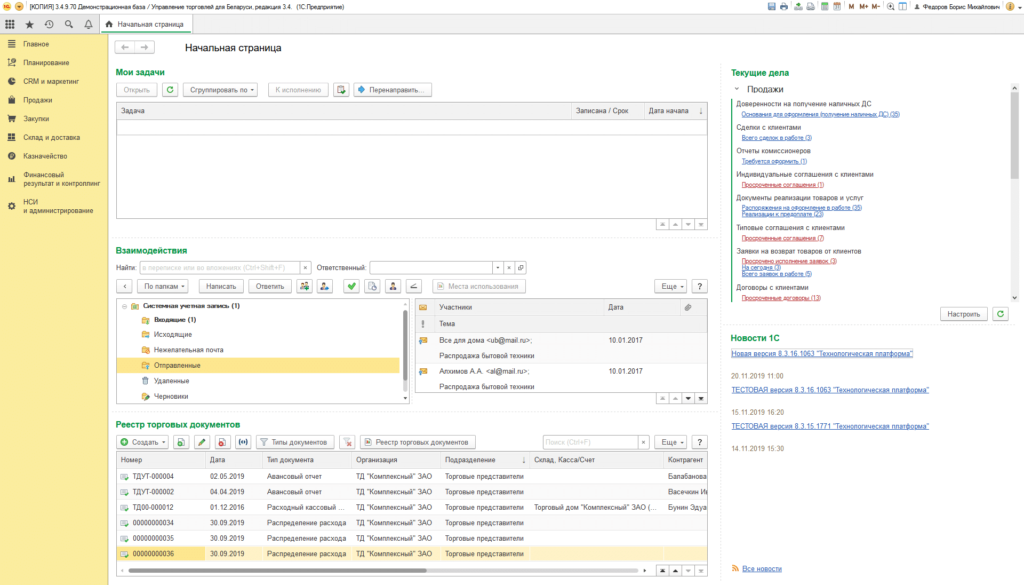The height and width of the screenshot is (585, 1024).
Task: Sort by the Подразделение column header
Action: (485, 460)
